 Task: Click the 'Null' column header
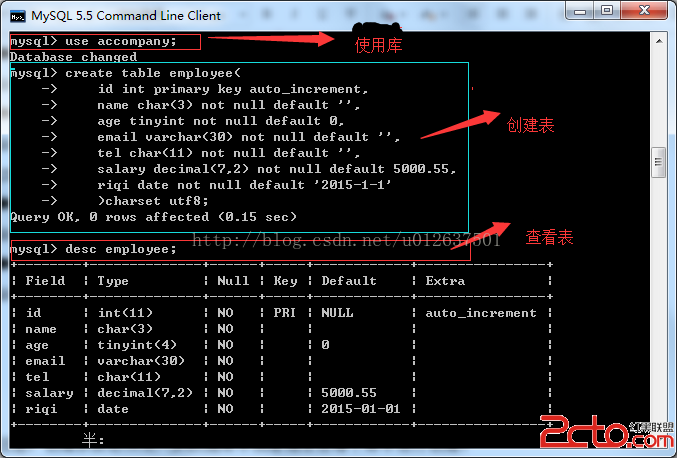tap(233, 281)
